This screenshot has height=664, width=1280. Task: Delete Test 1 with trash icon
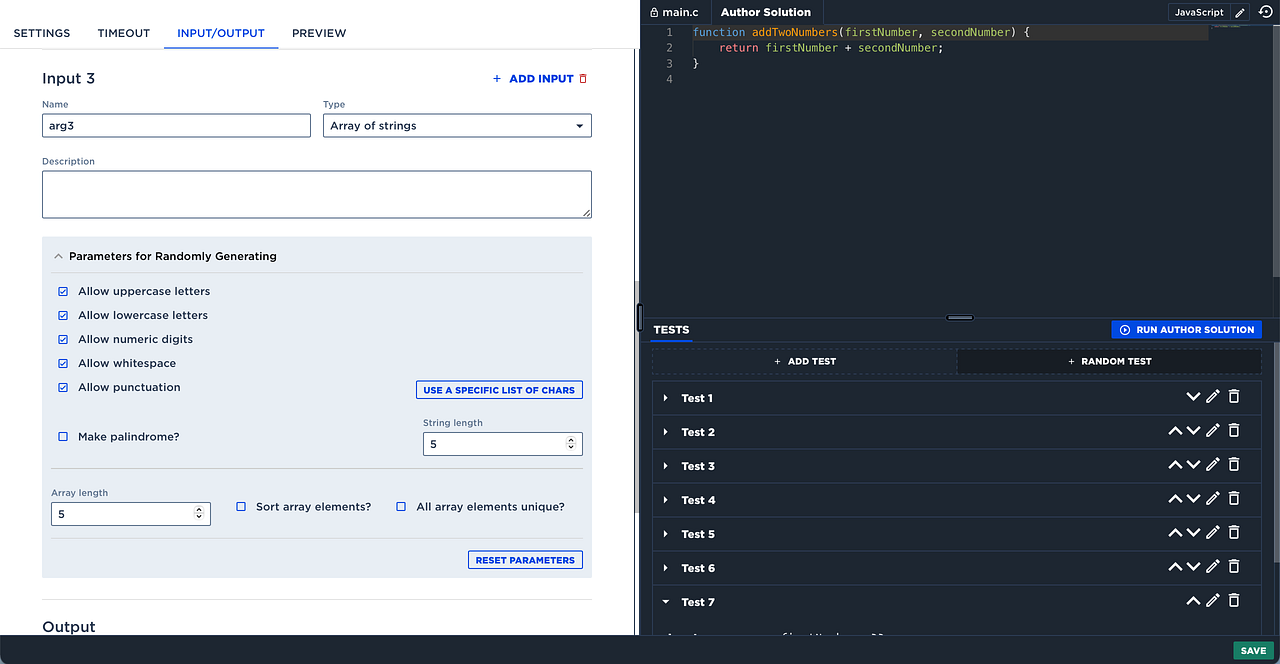1234,397
